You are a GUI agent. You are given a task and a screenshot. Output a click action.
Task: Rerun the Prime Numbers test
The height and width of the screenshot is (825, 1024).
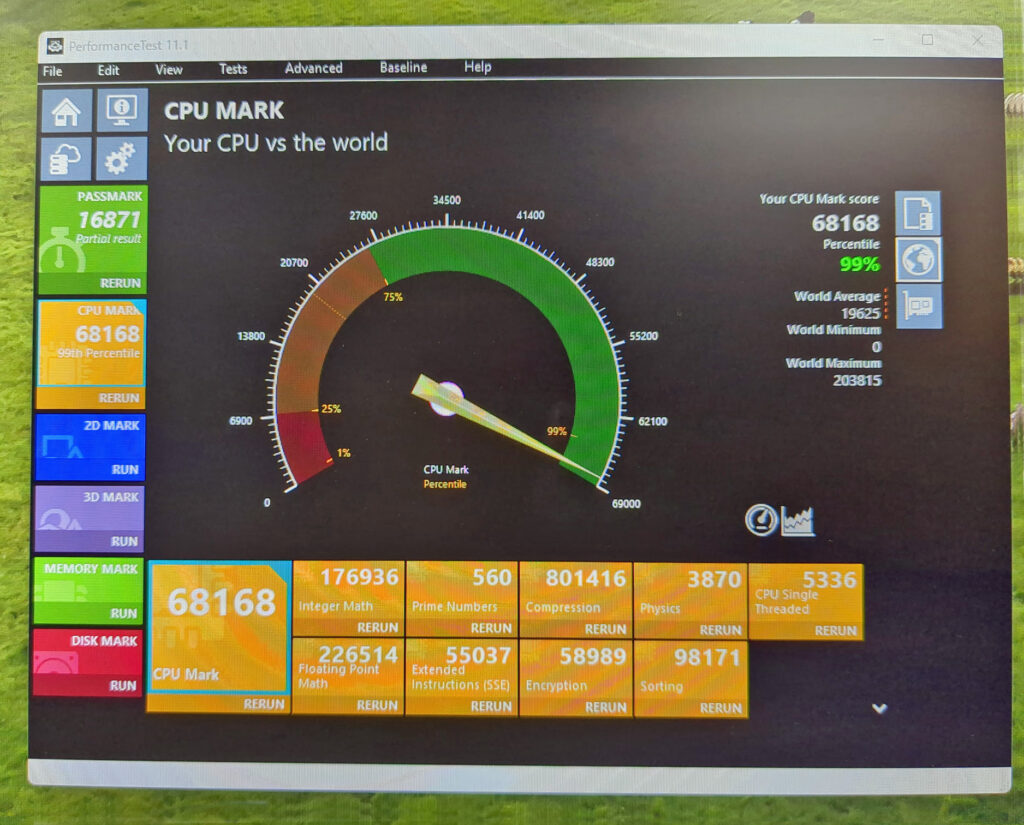[x=491, y=628]
